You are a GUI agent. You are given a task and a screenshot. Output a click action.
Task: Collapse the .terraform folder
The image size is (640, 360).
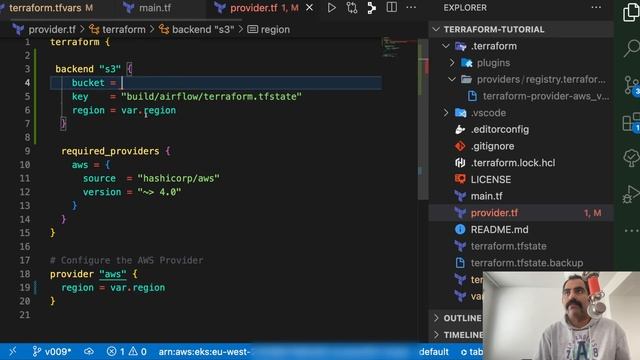click(x=446, y=46)
